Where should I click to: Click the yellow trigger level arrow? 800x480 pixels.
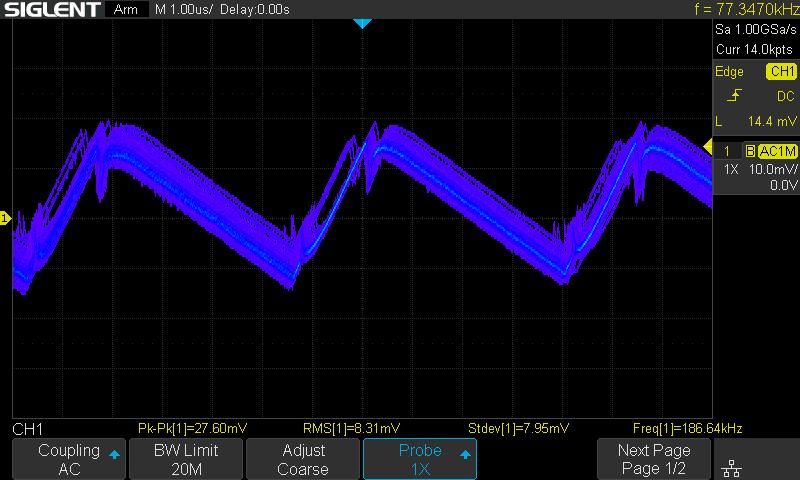708,147
